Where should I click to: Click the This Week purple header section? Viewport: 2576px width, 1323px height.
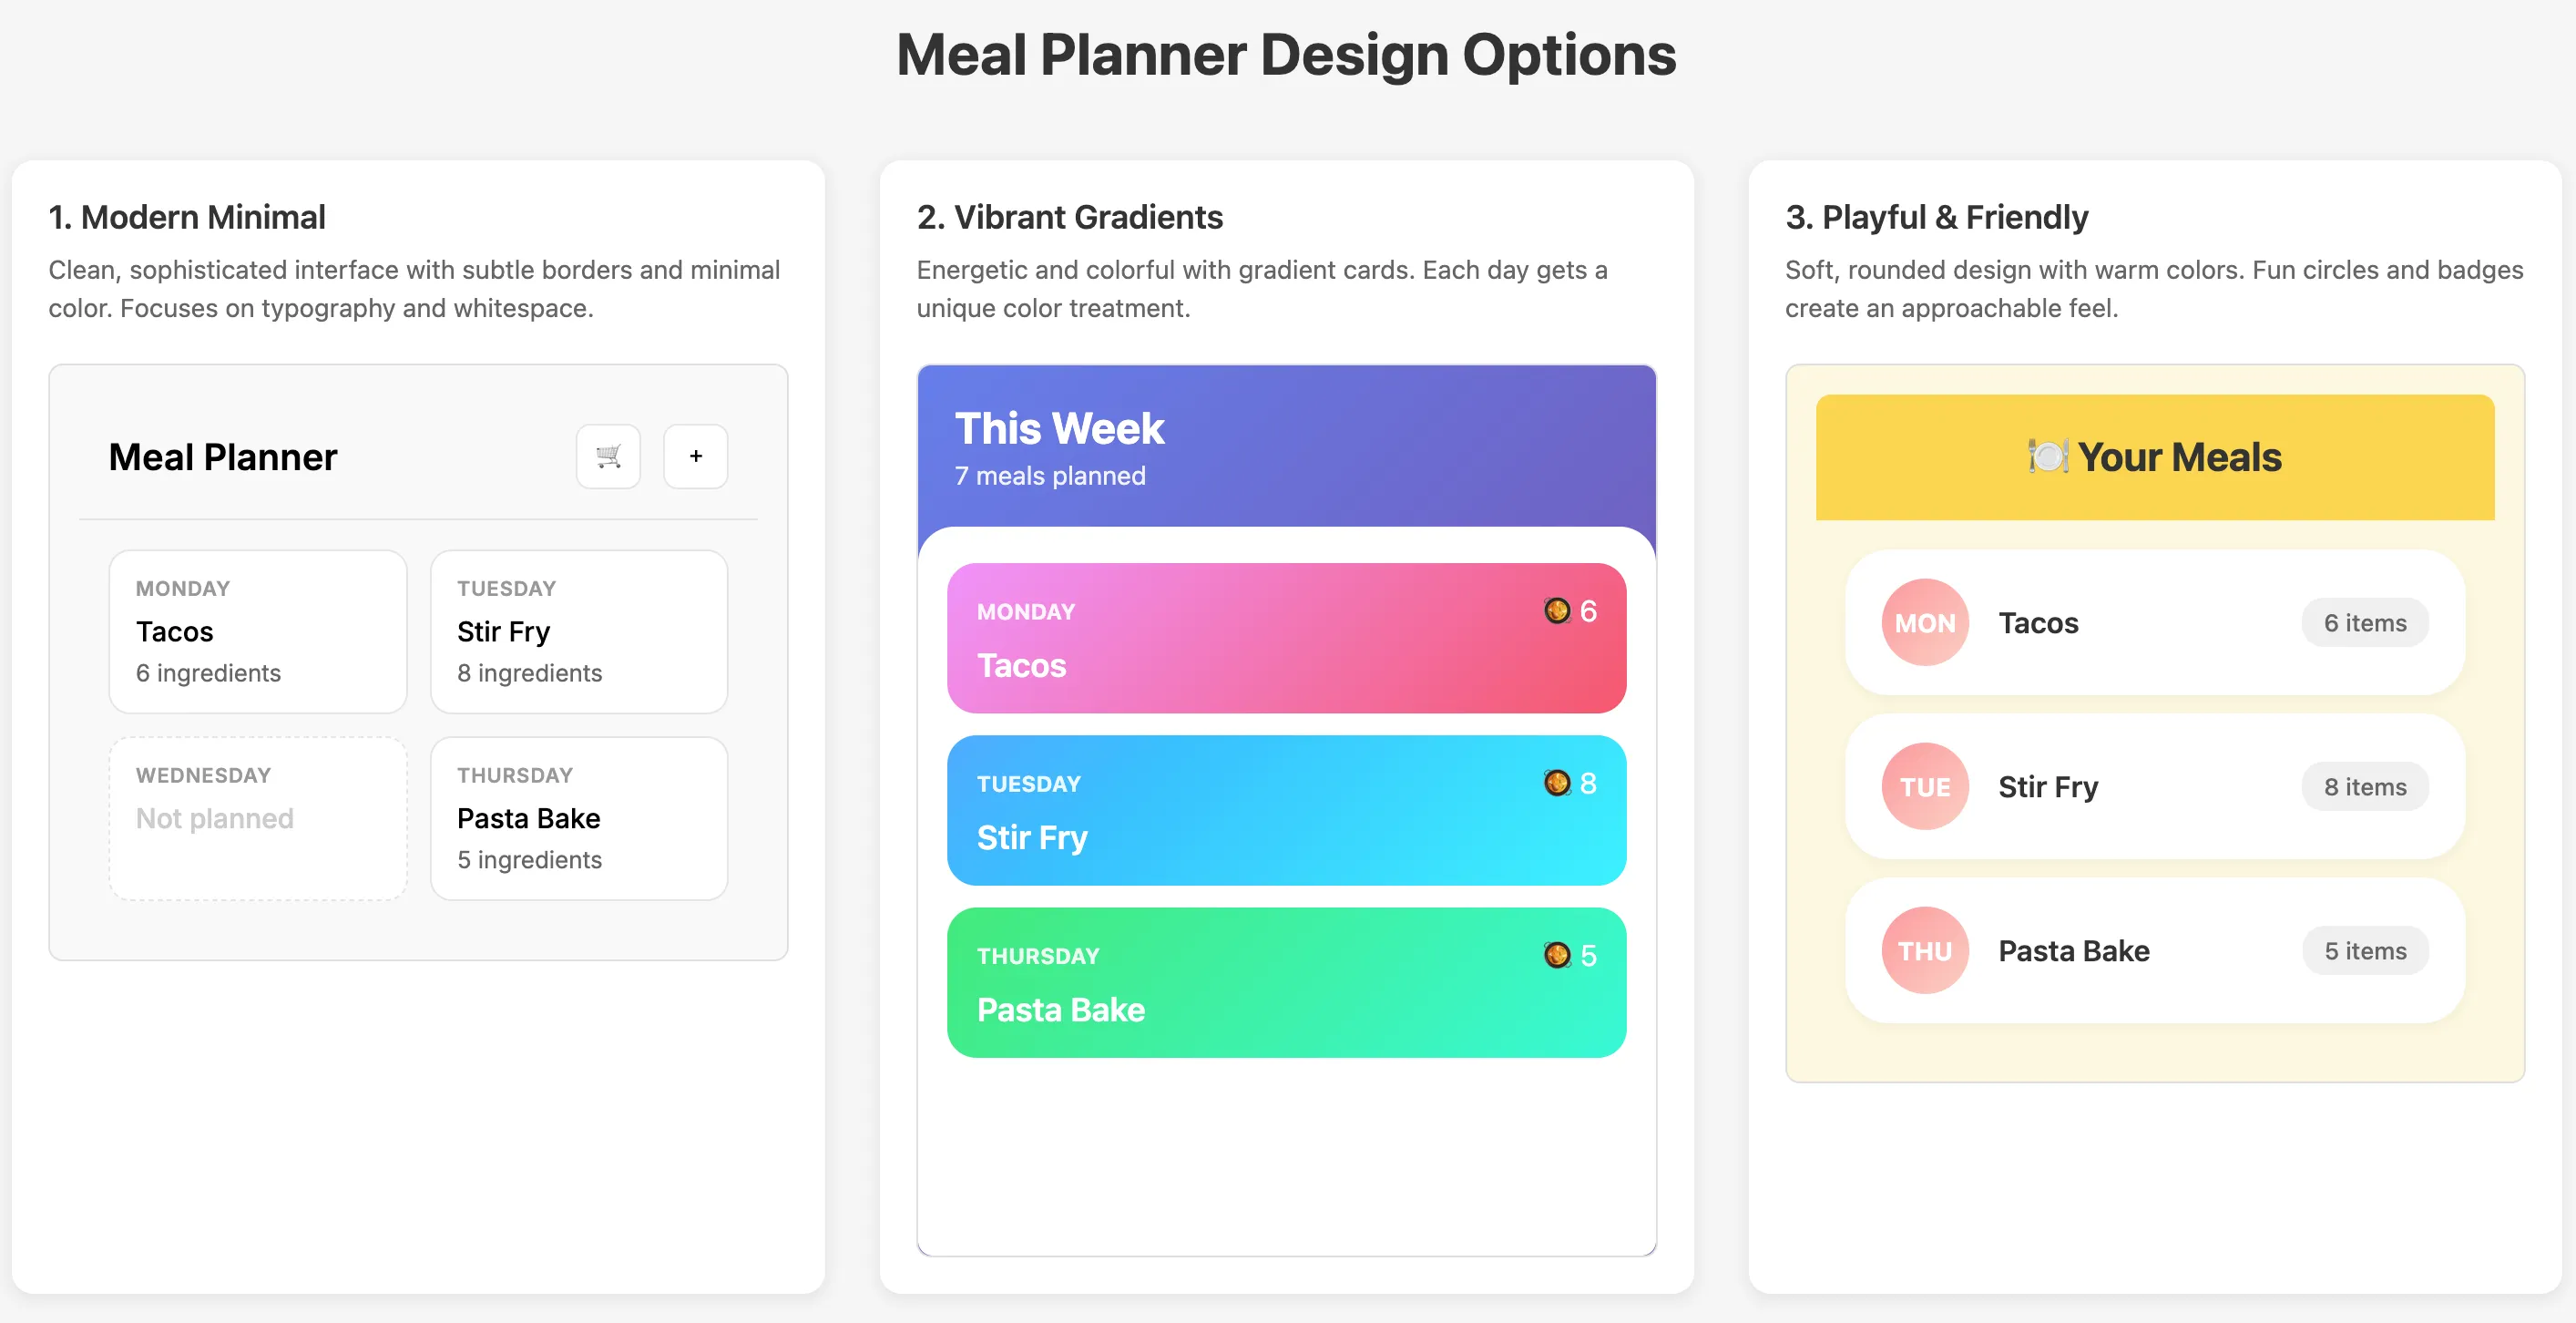[x=1286, y=448]
